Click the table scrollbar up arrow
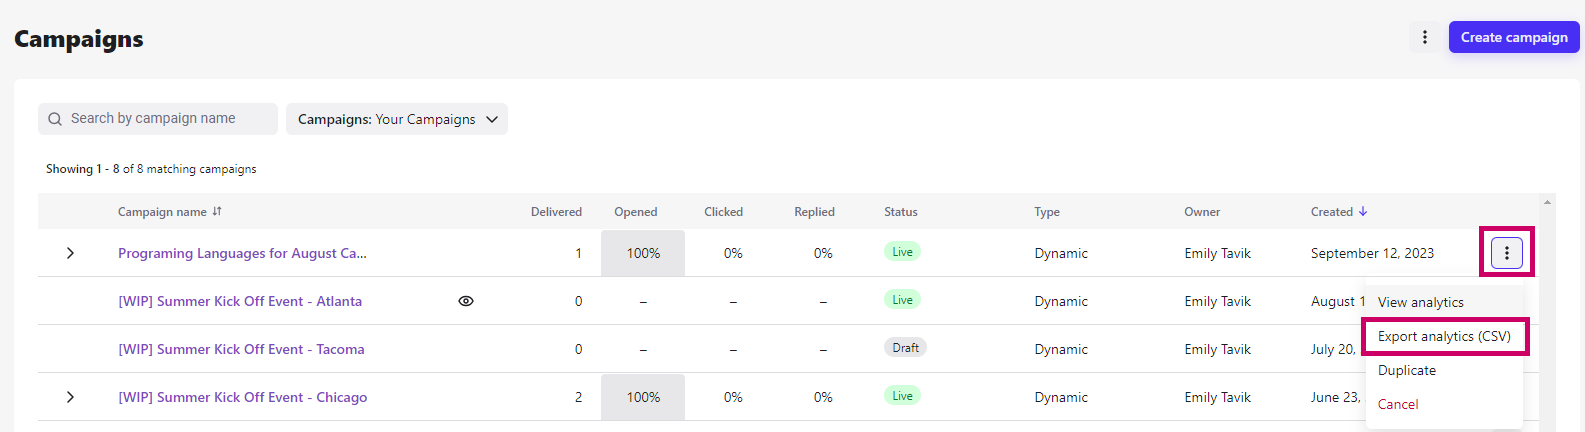This screenshot has width=1585, height=432. (1547, 202)
